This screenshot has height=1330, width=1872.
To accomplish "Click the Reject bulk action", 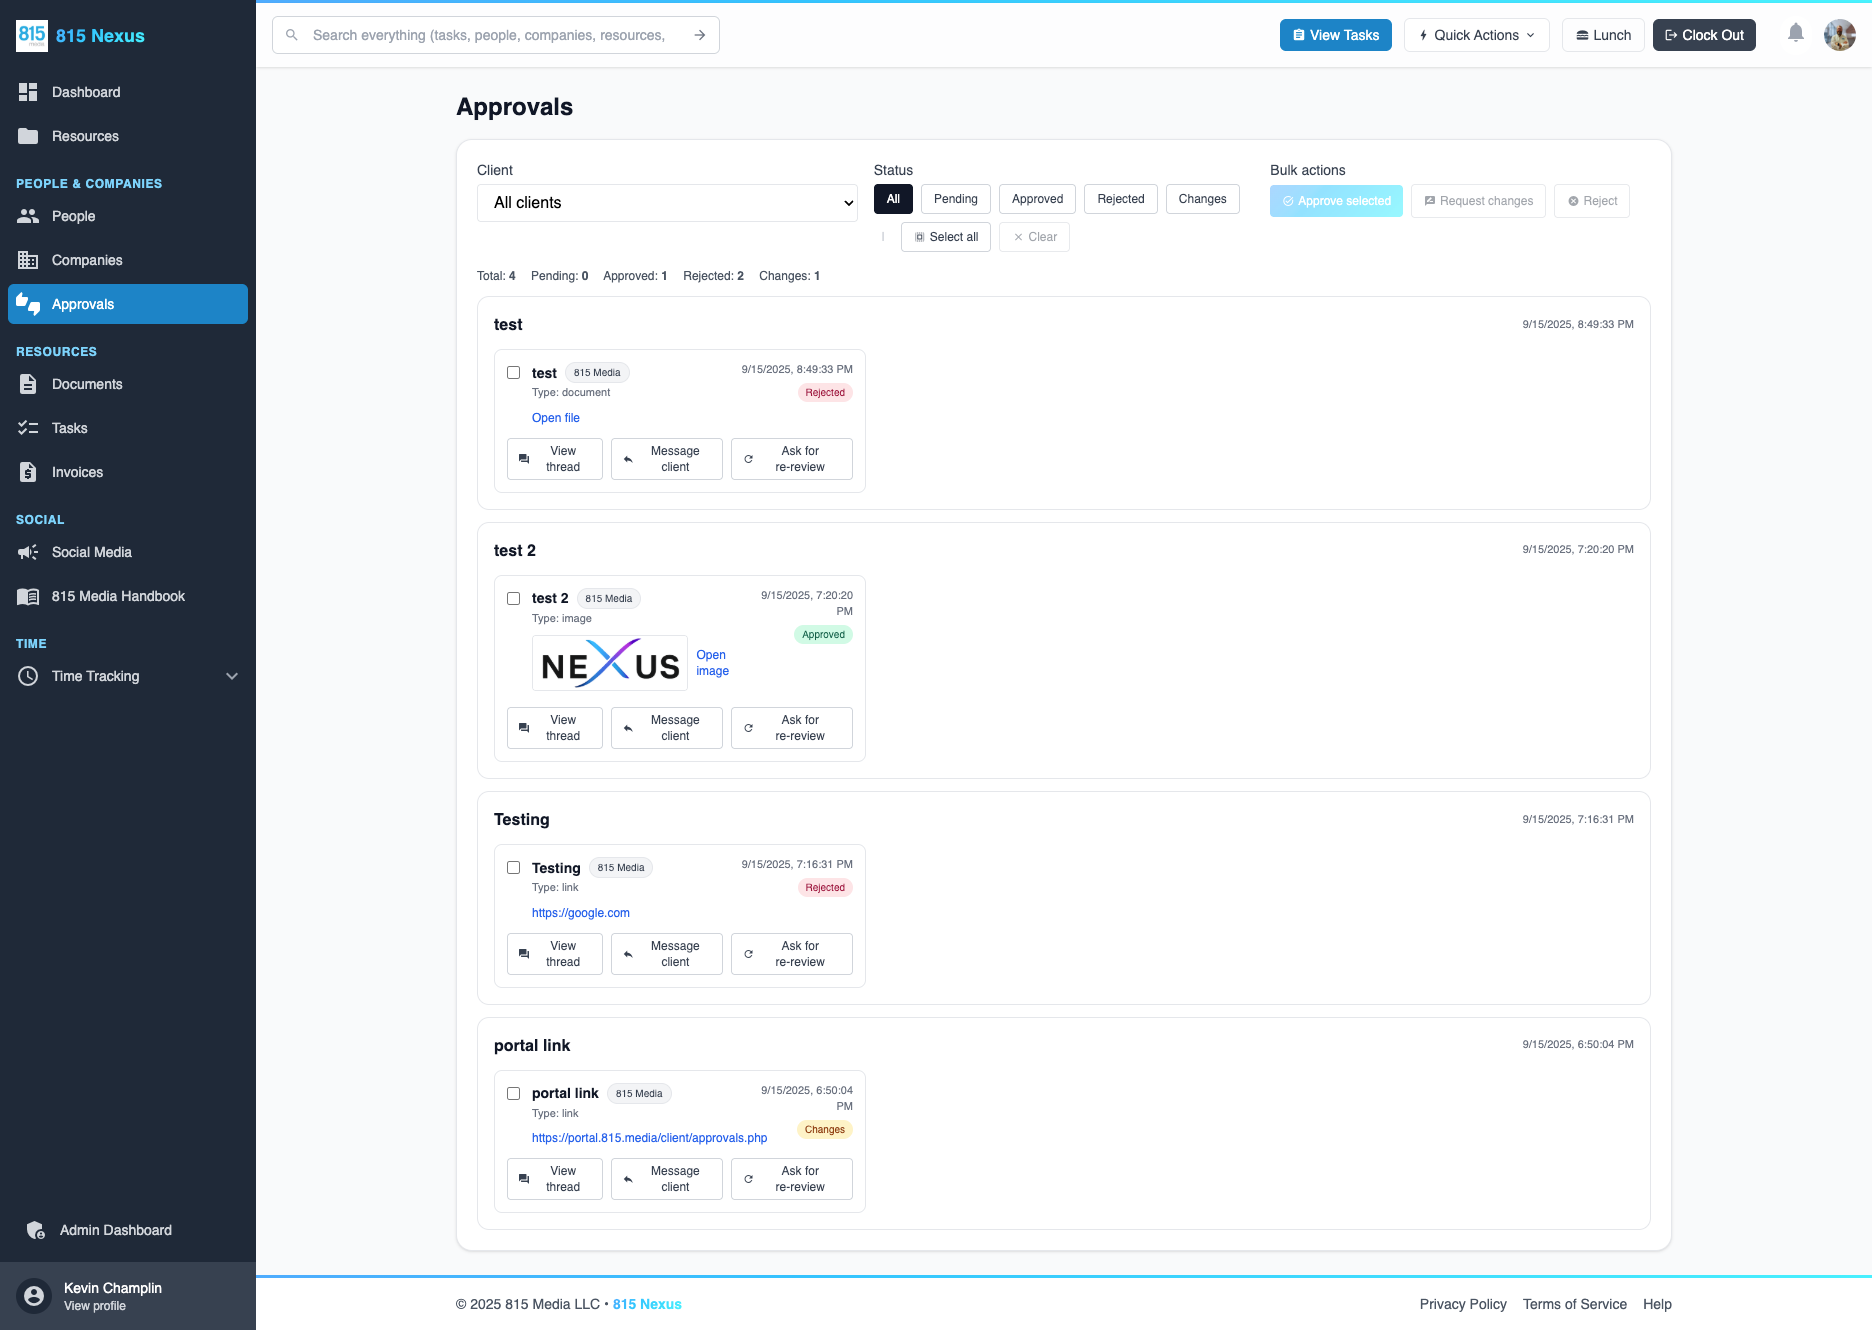I will coord(1592,201).
